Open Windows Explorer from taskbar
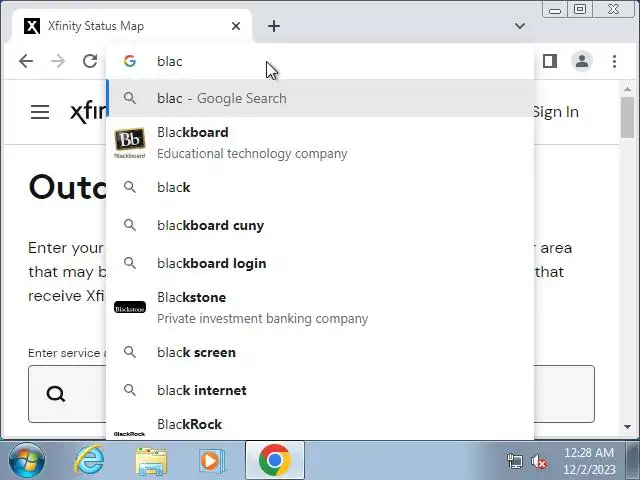The image size is (640, 480). pyautogui.click(x=151, y=462)
